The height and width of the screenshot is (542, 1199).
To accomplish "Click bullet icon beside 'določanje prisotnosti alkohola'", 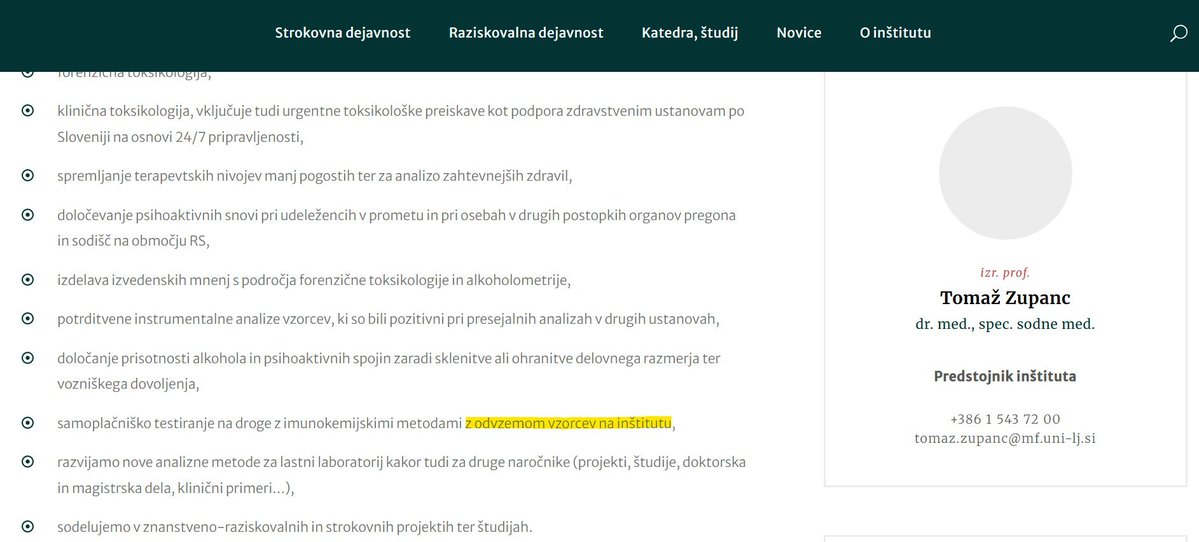I will coord(28,358).
